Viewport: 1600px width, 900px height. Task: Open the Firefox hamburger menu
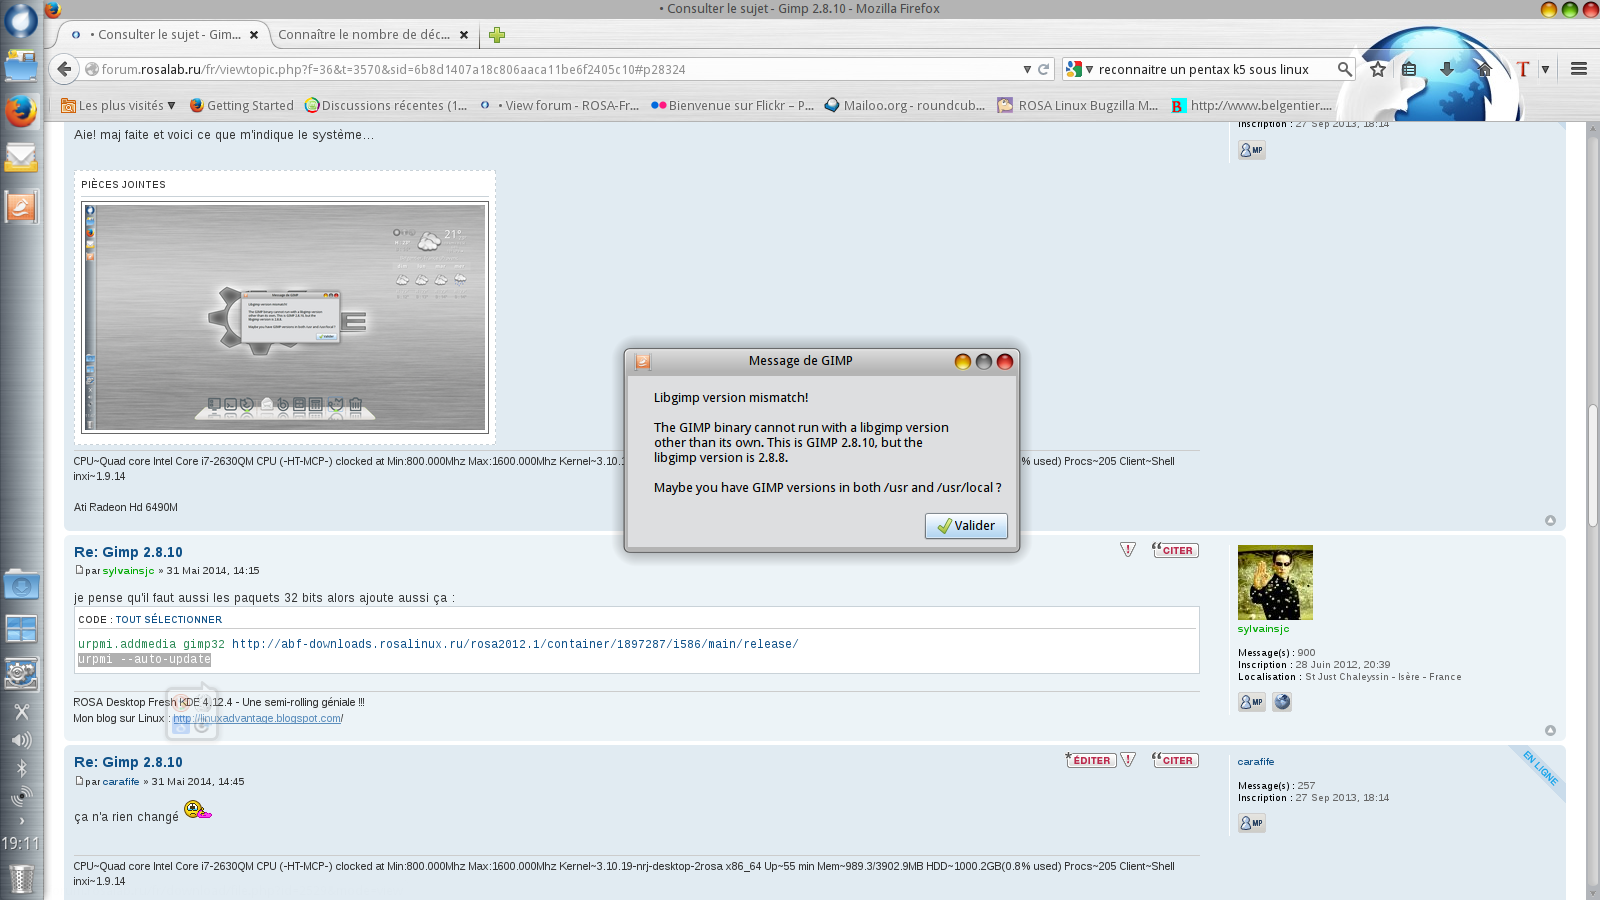1579,69
